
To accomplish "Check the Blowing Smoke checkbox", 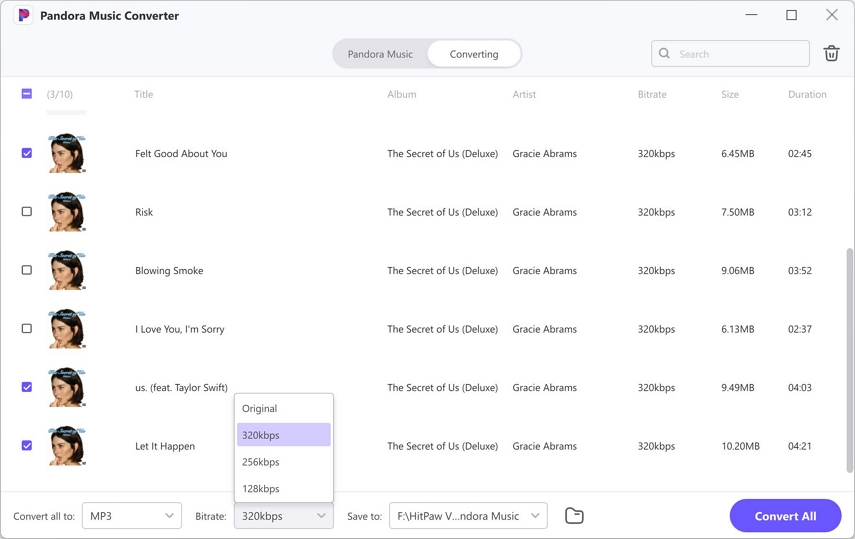I will pos(27,270).
